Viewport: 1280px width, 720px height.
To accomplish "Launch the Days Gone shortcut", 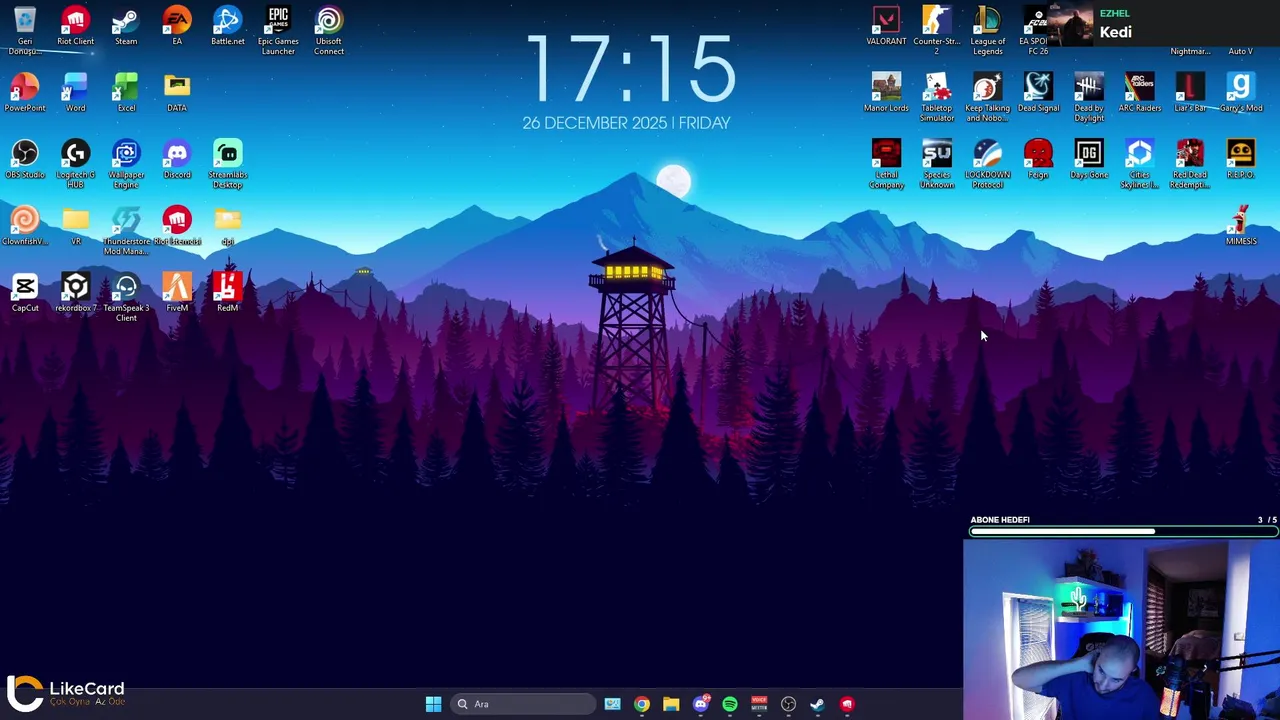I will click(1089, 159).
